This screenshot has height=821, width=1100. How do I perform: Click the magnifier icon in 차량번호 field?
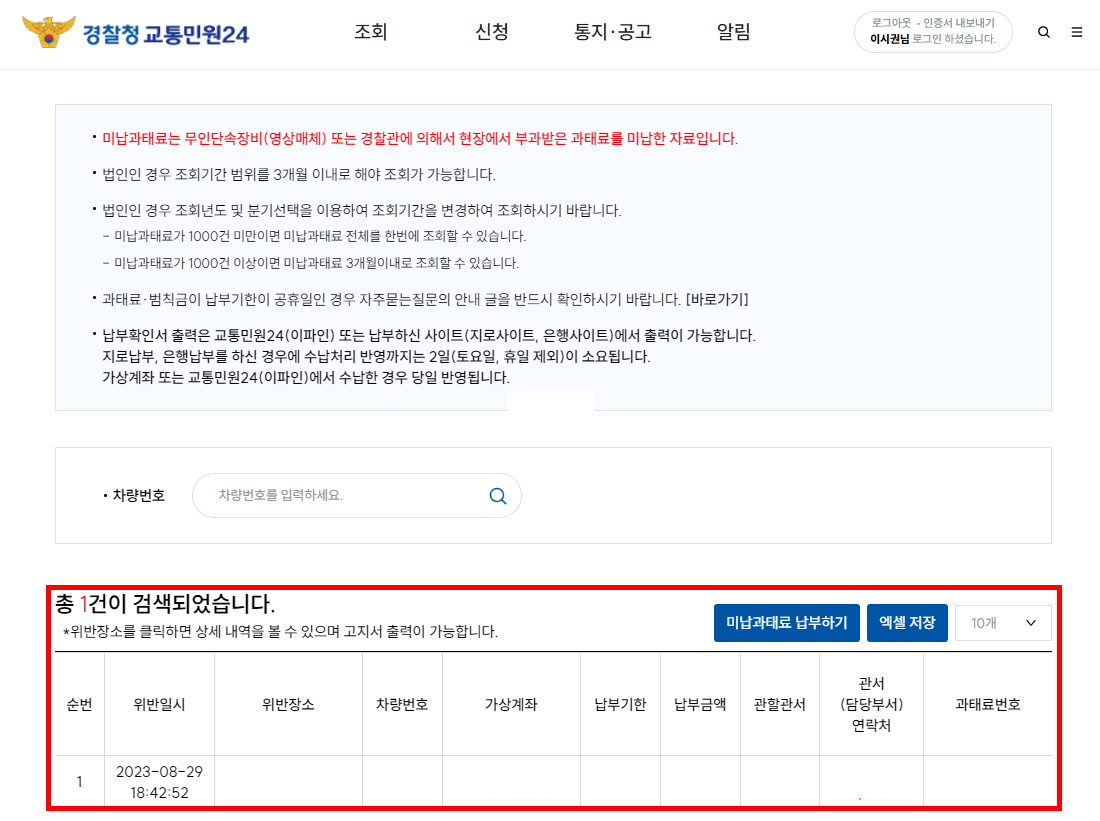click(497, 496)
